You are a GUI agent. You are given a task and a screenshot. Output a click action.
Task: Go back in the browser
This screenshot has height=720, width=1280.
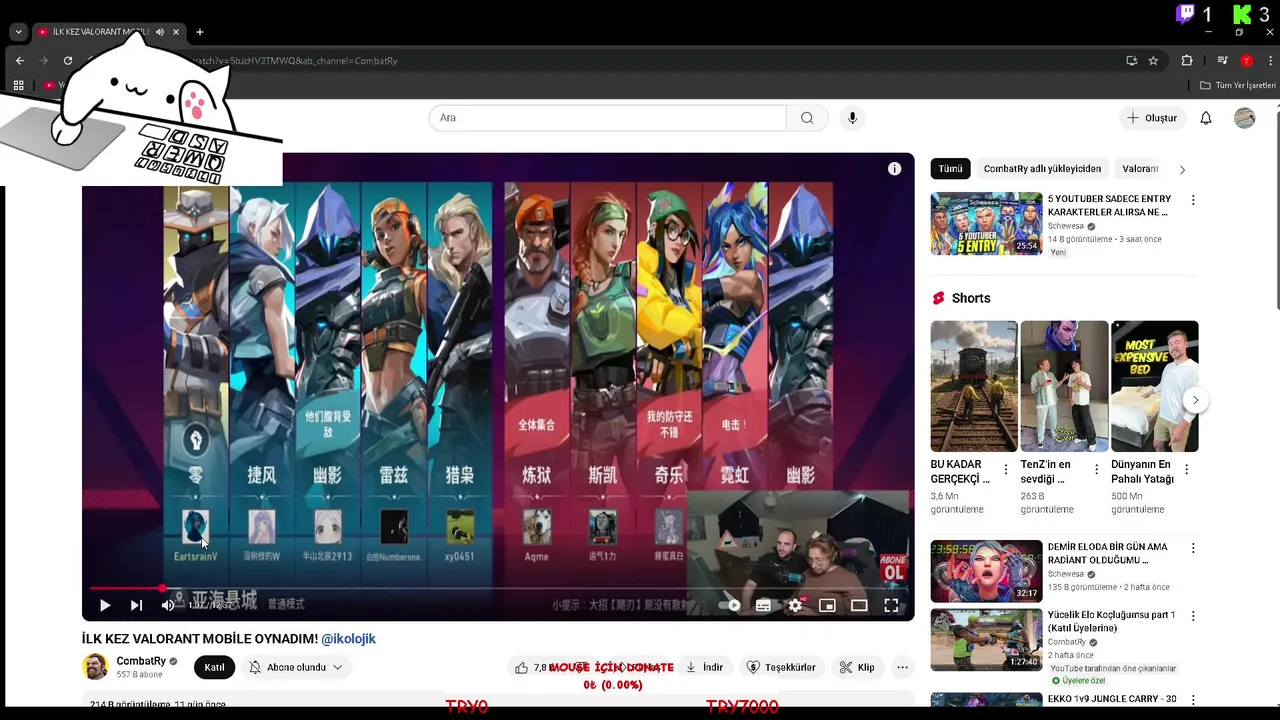click(20, 60)
